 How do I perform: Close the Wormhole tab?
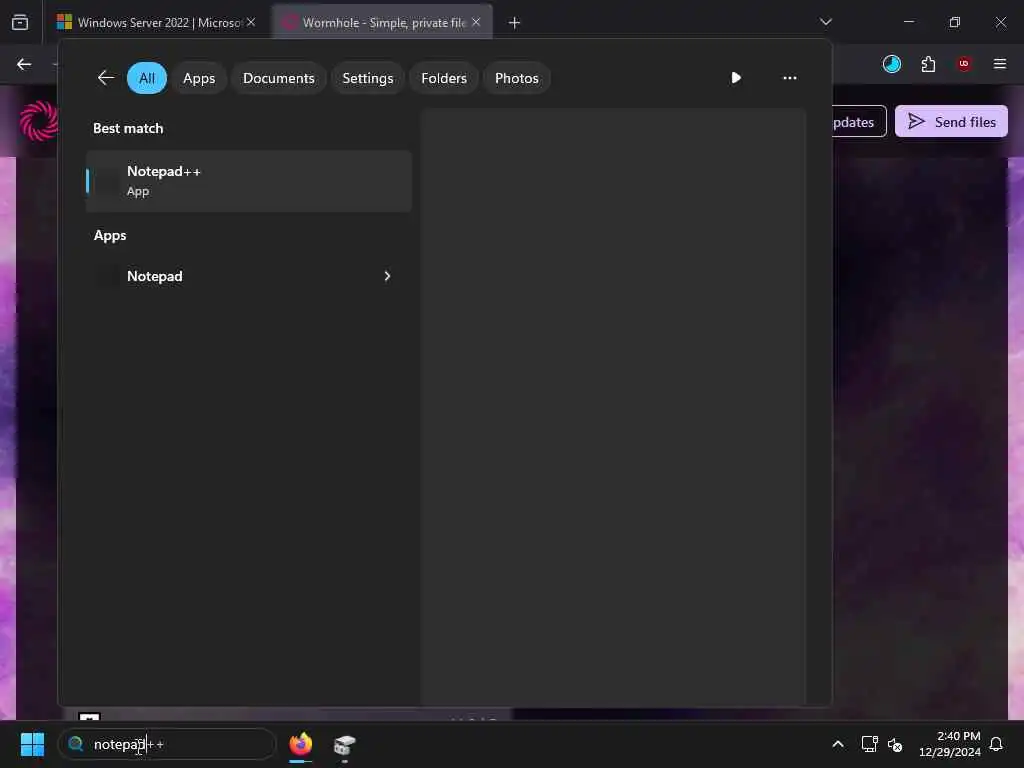point(476,22)
